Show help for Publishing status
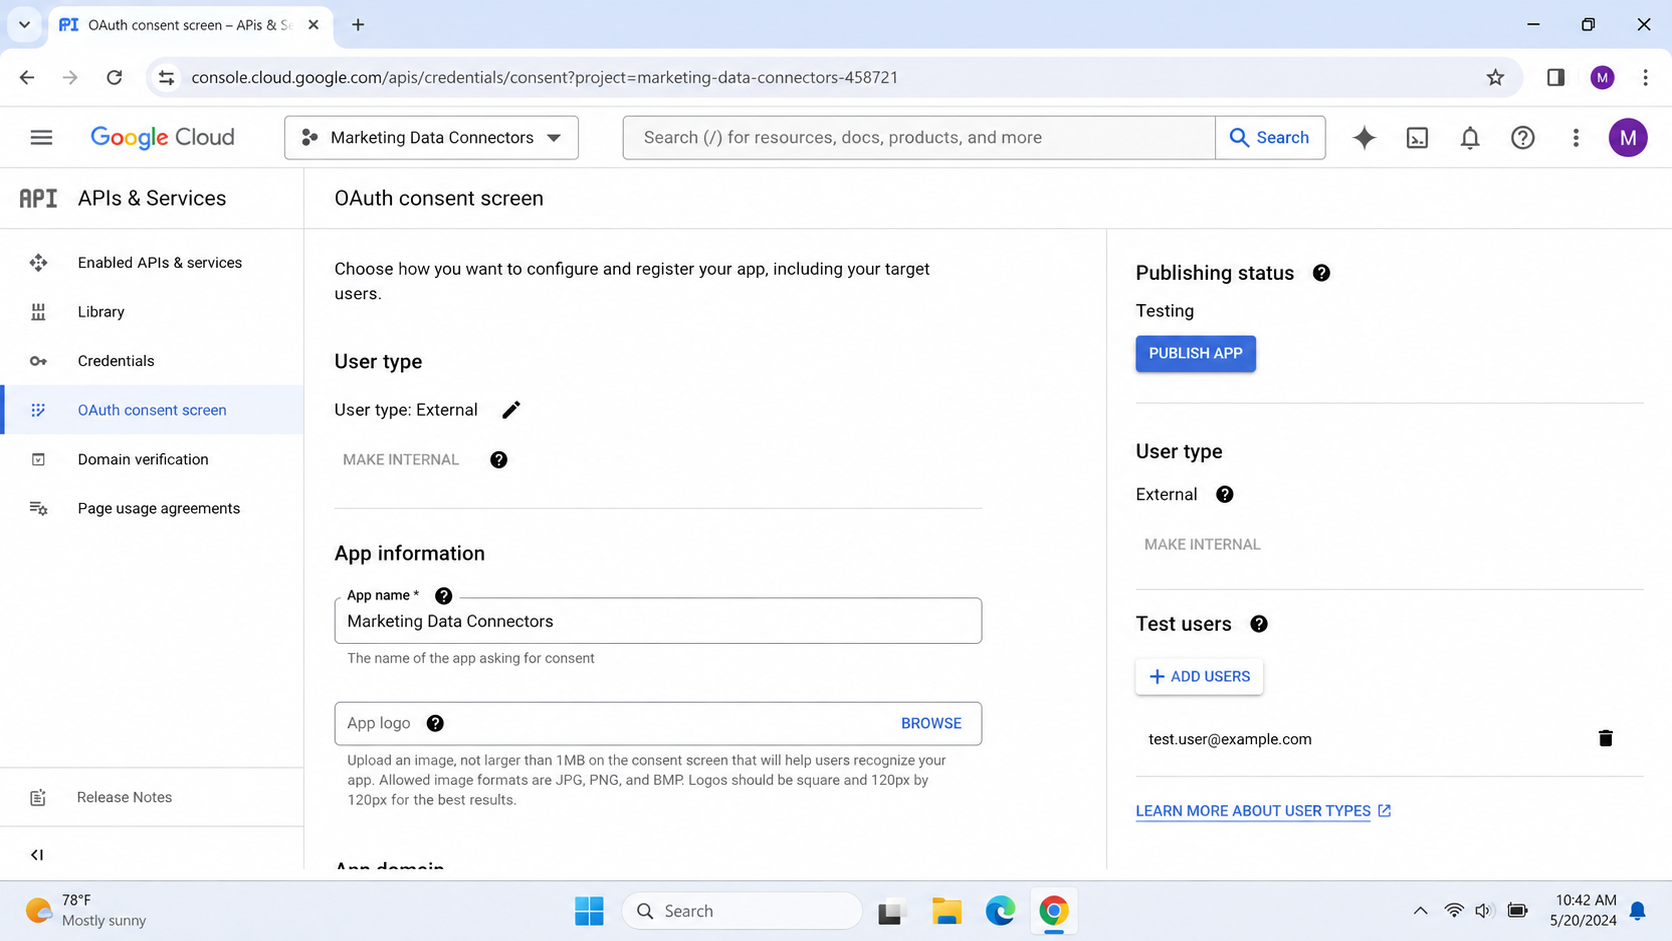The image size is (1672, 941). 1321,273
